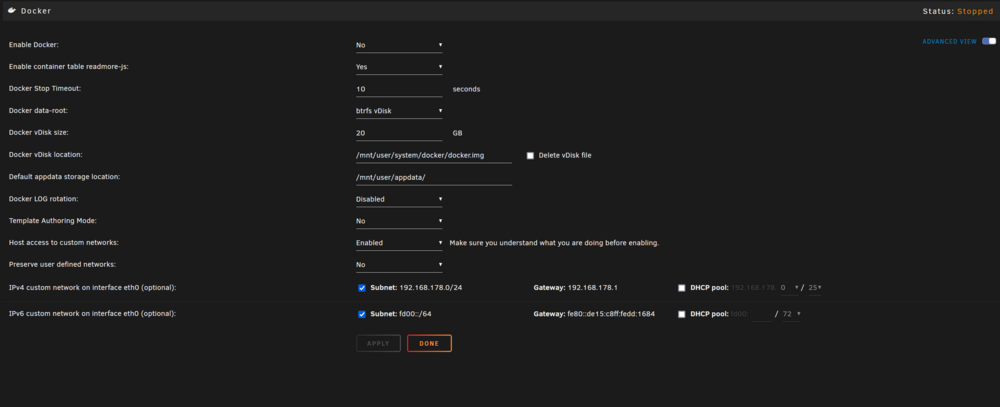Open the Enable Docker dropdown
This screenshot has height=407, width=1000.
[399, 45]
